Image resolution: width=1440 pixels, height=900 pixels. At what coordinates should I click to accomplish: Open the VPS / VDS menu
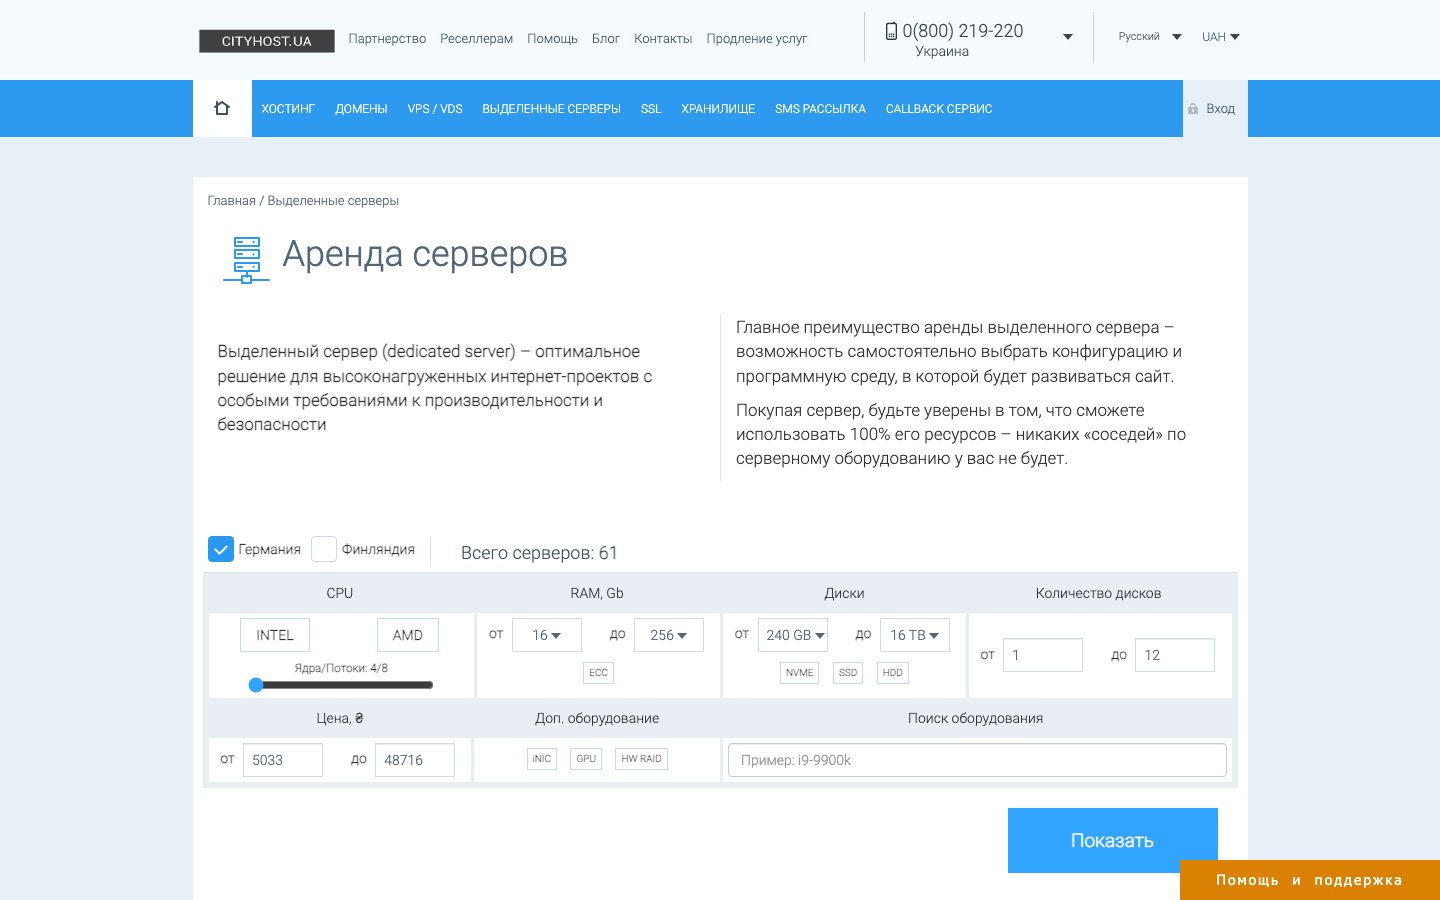(x=435, y=109)
